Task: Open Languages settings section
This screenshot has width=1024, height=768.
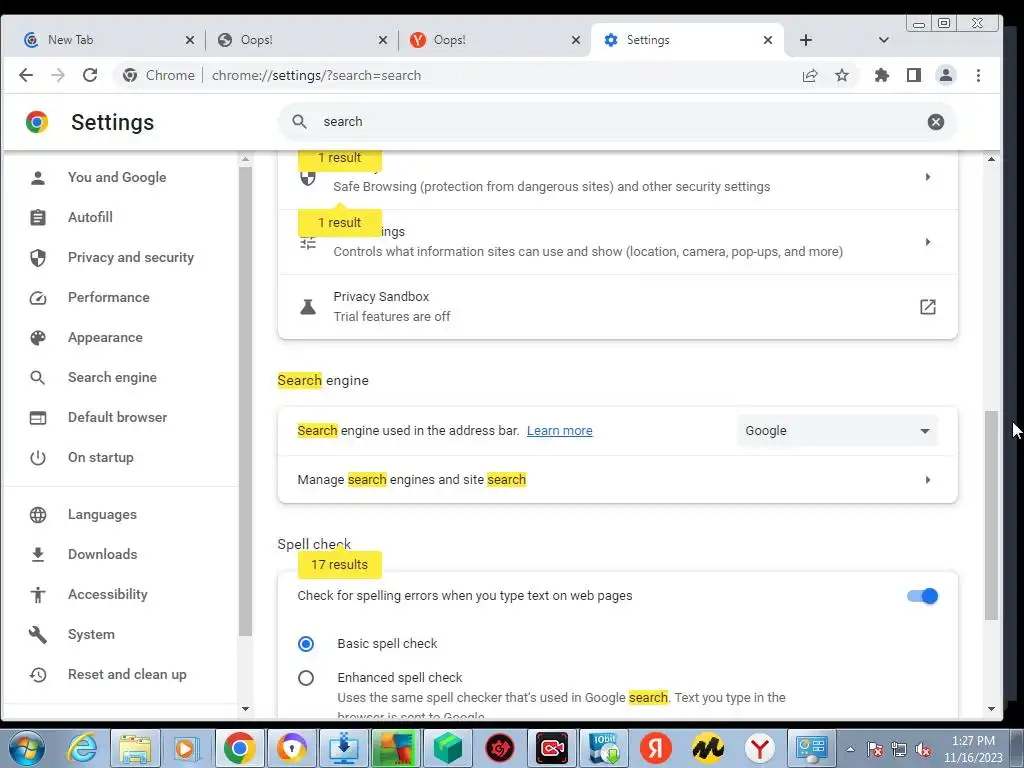Action: [x=102, y=515]
